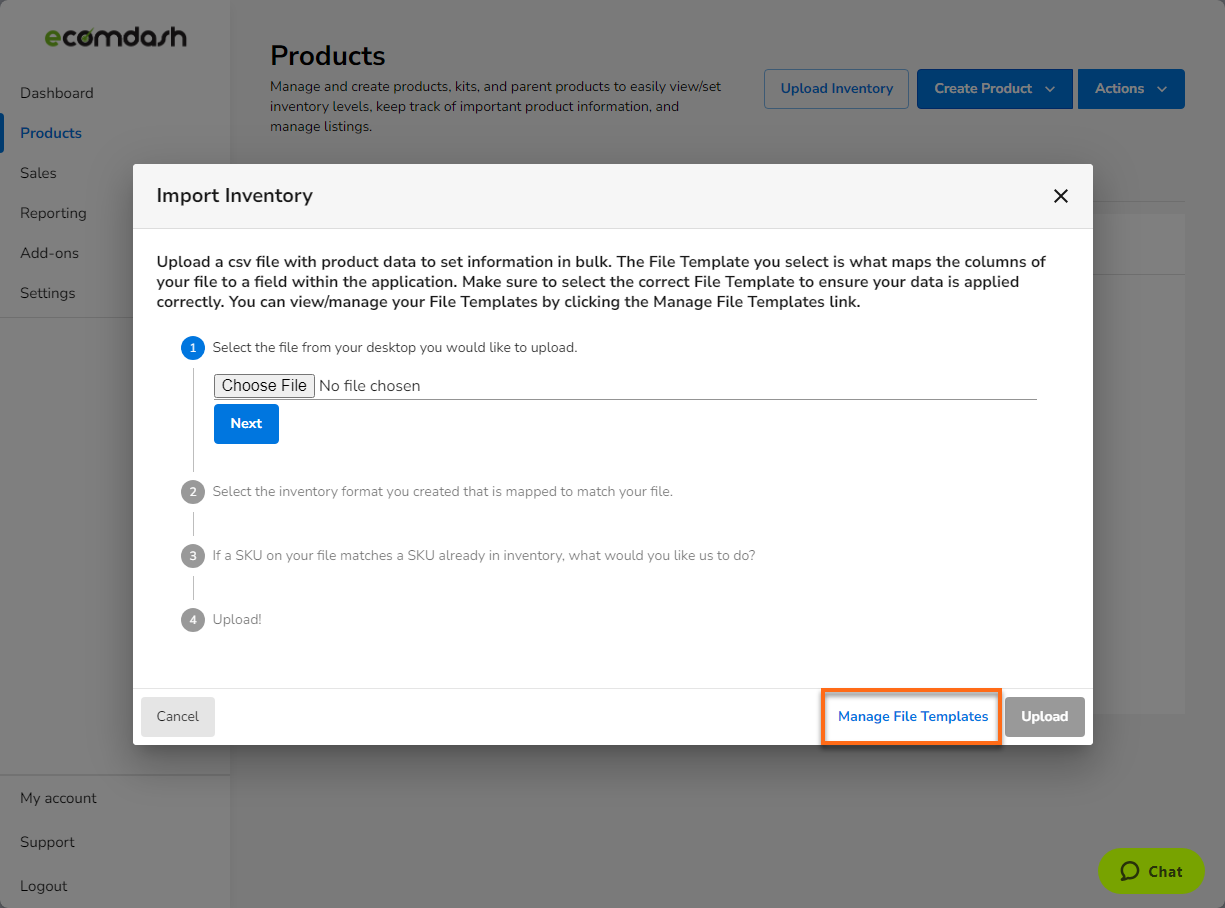Select Products in the sidebar

[x=50, y=133]
